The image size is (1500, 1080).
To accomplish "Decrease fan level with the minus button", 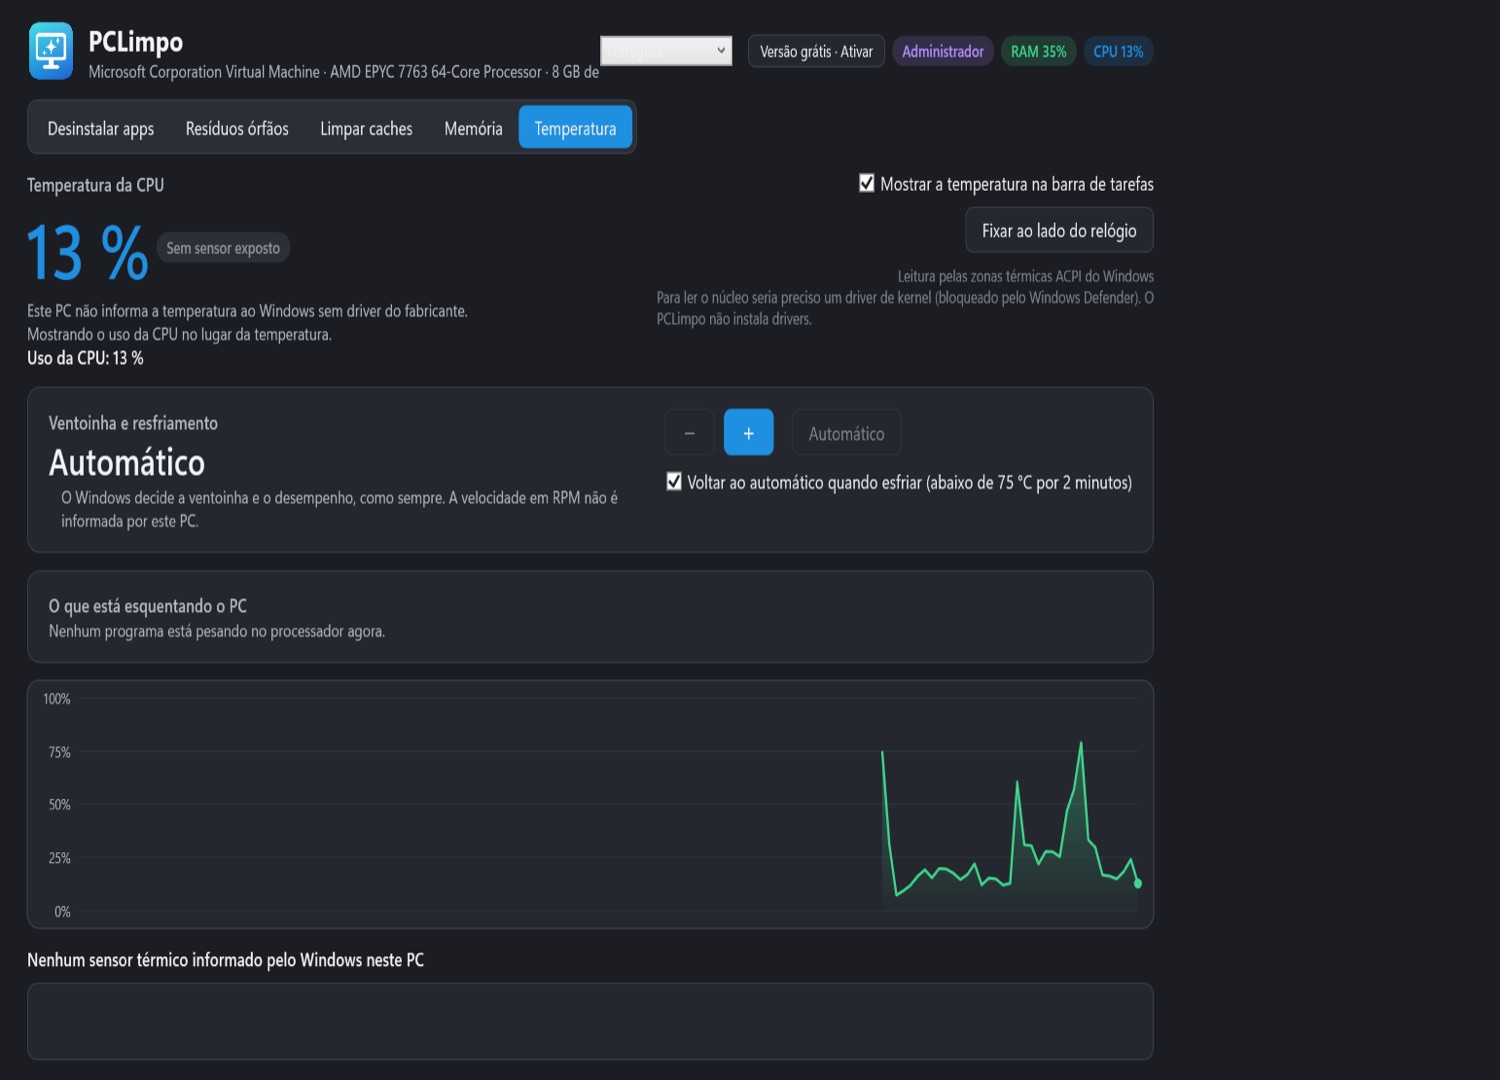I will pos(689,433).
